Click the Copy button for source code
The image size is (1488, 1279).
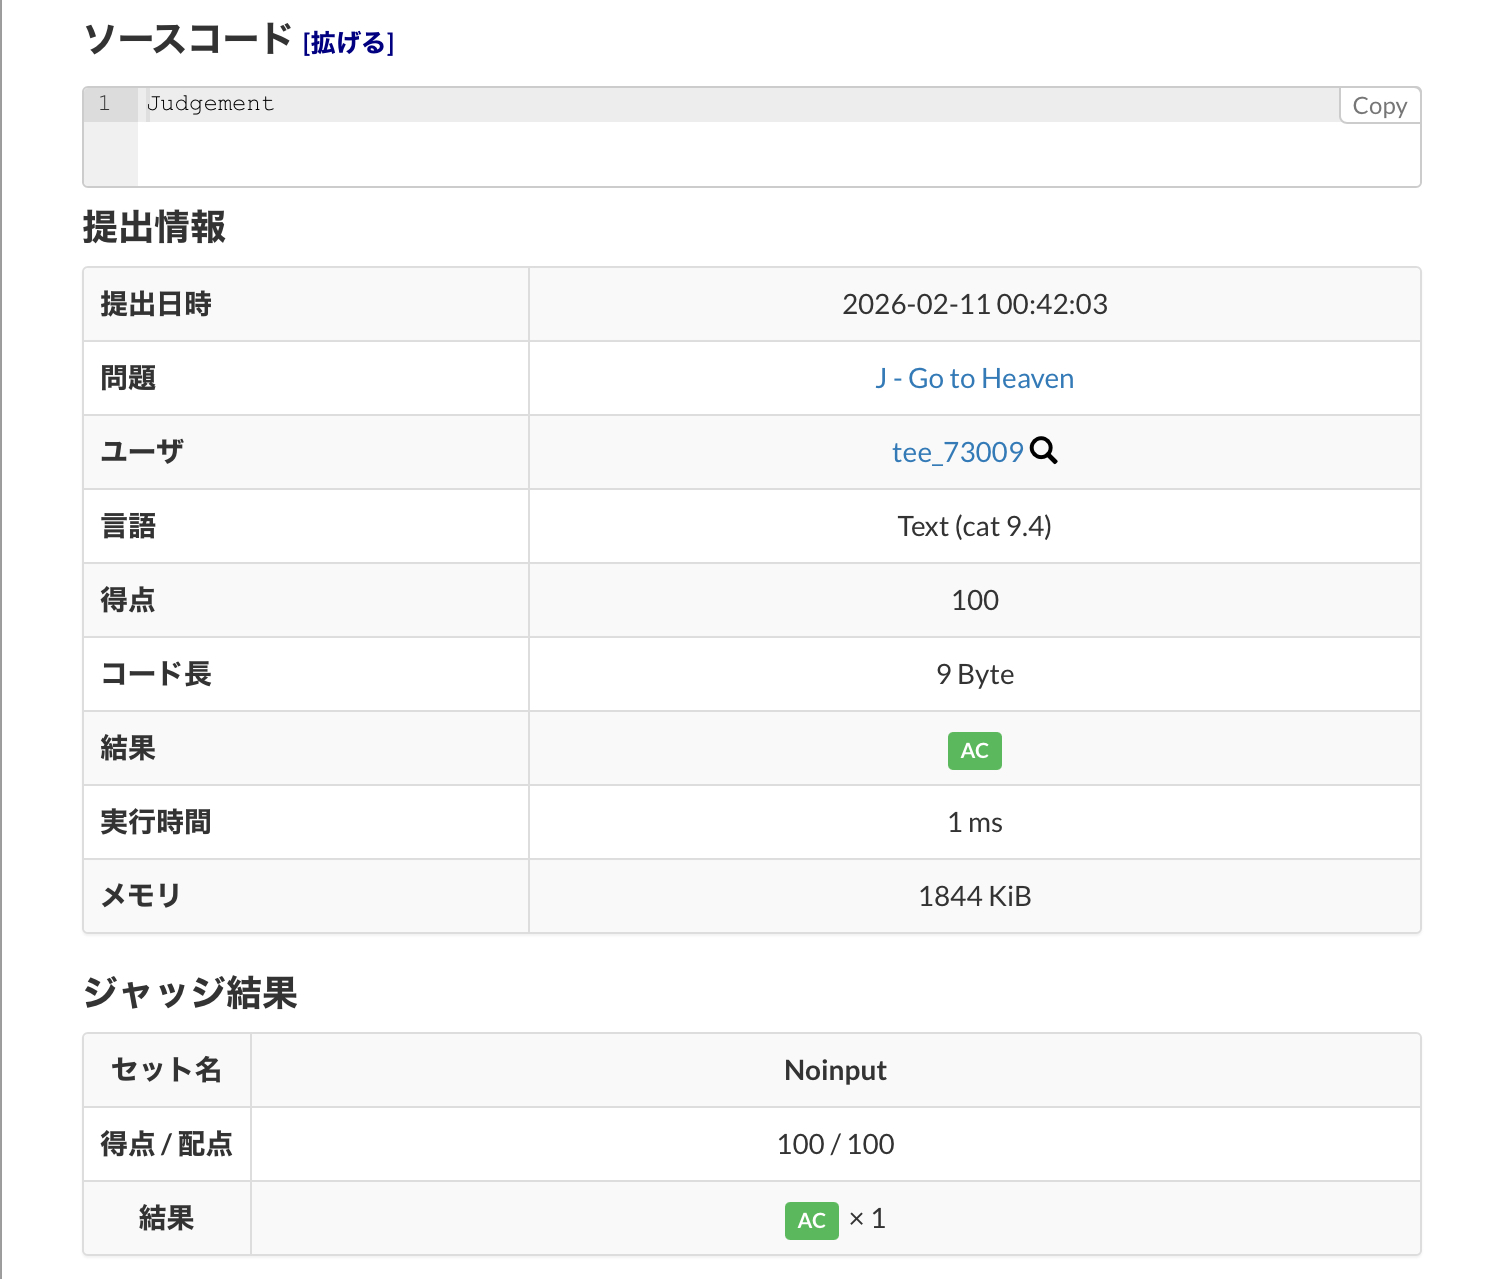1379,106
